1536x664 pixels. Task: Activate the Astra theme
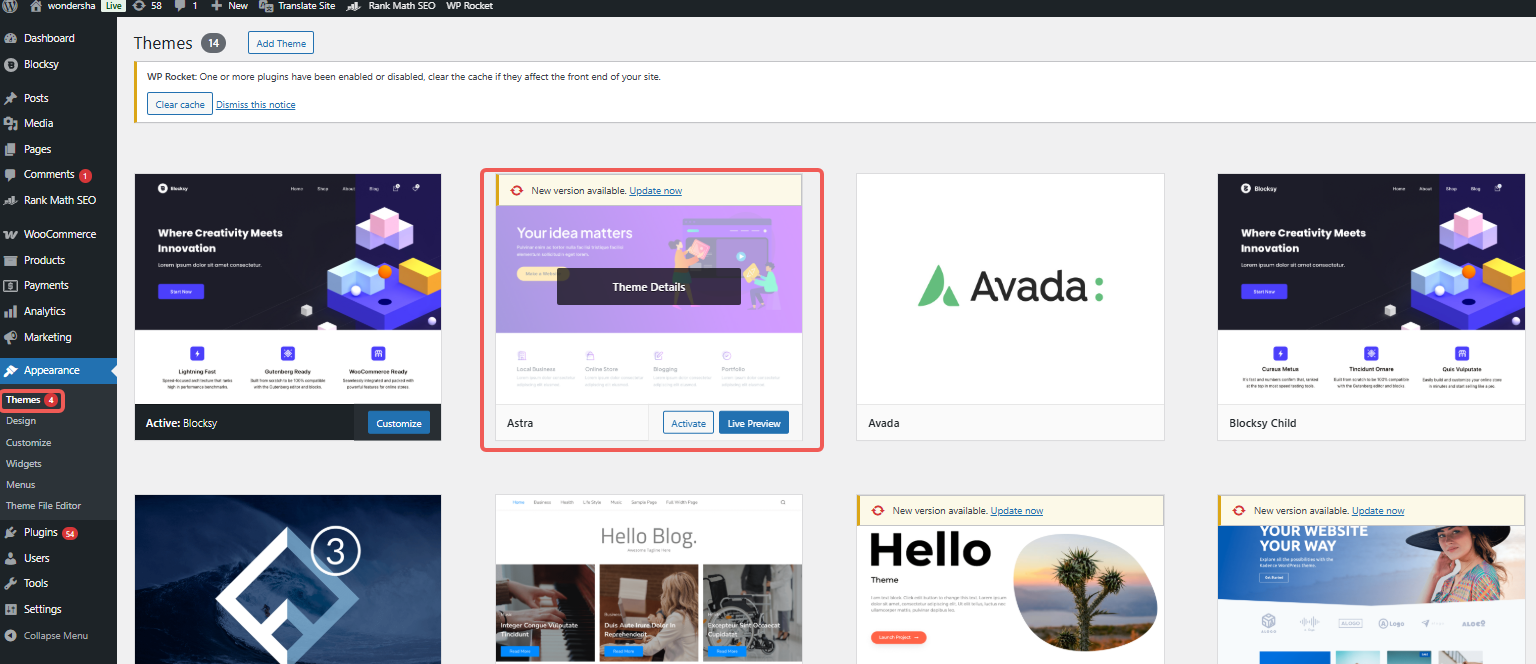pyautogui.click(x=688, y=423)
